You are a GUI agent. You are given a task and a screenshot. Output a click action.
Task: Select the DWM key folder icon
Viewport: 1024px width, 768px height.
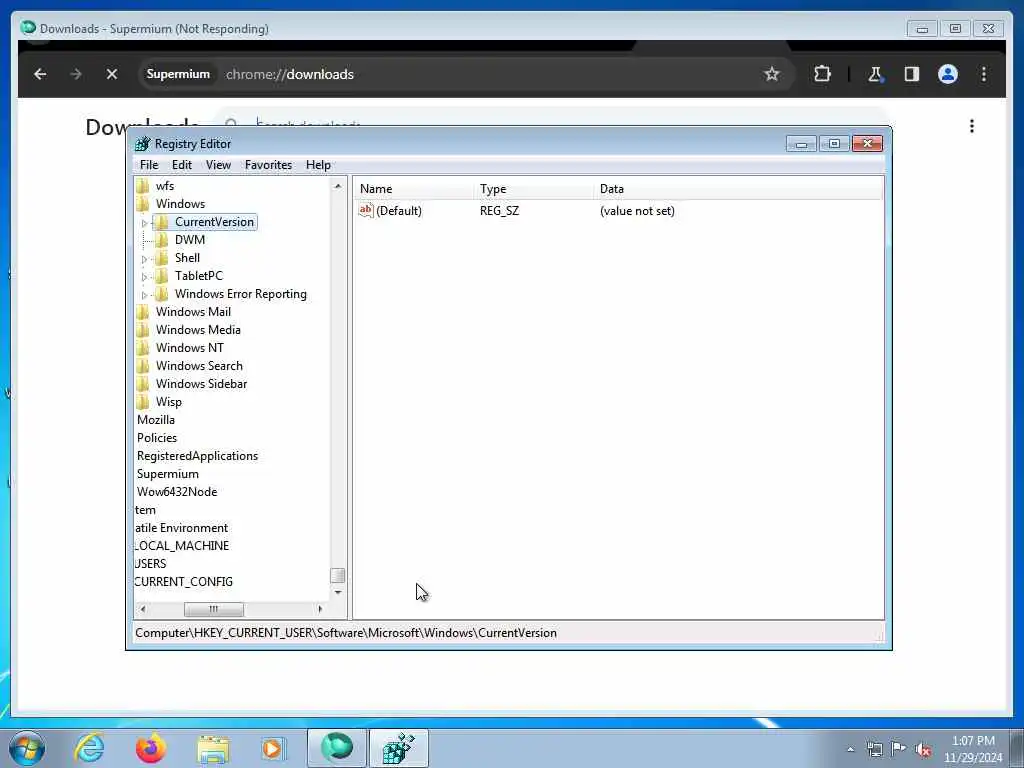pos(161,240)
